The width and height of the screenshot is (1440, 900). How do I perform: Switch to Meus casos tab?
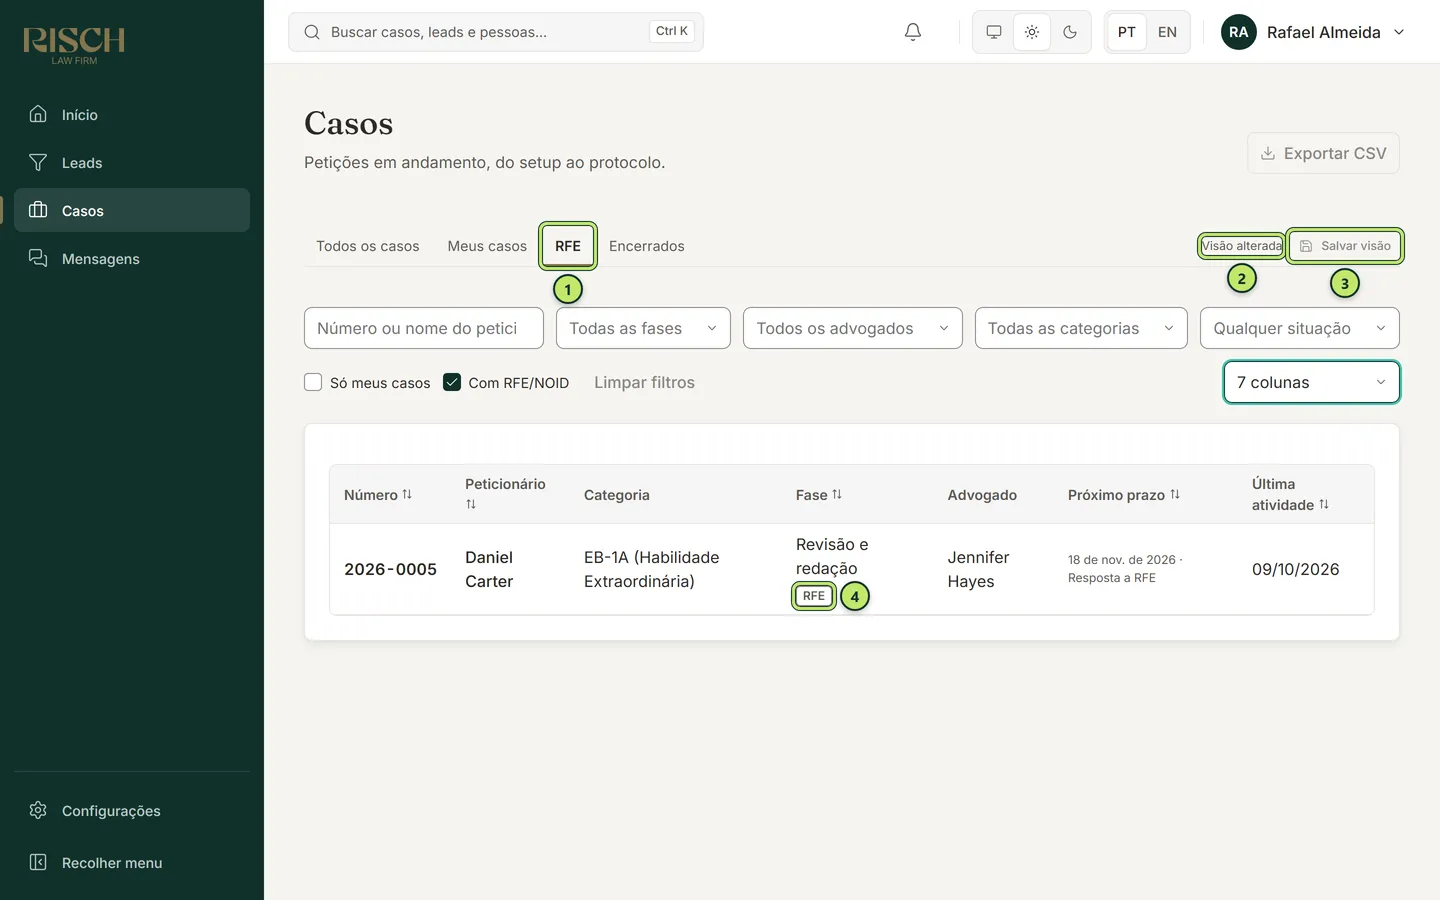[487, 246]
